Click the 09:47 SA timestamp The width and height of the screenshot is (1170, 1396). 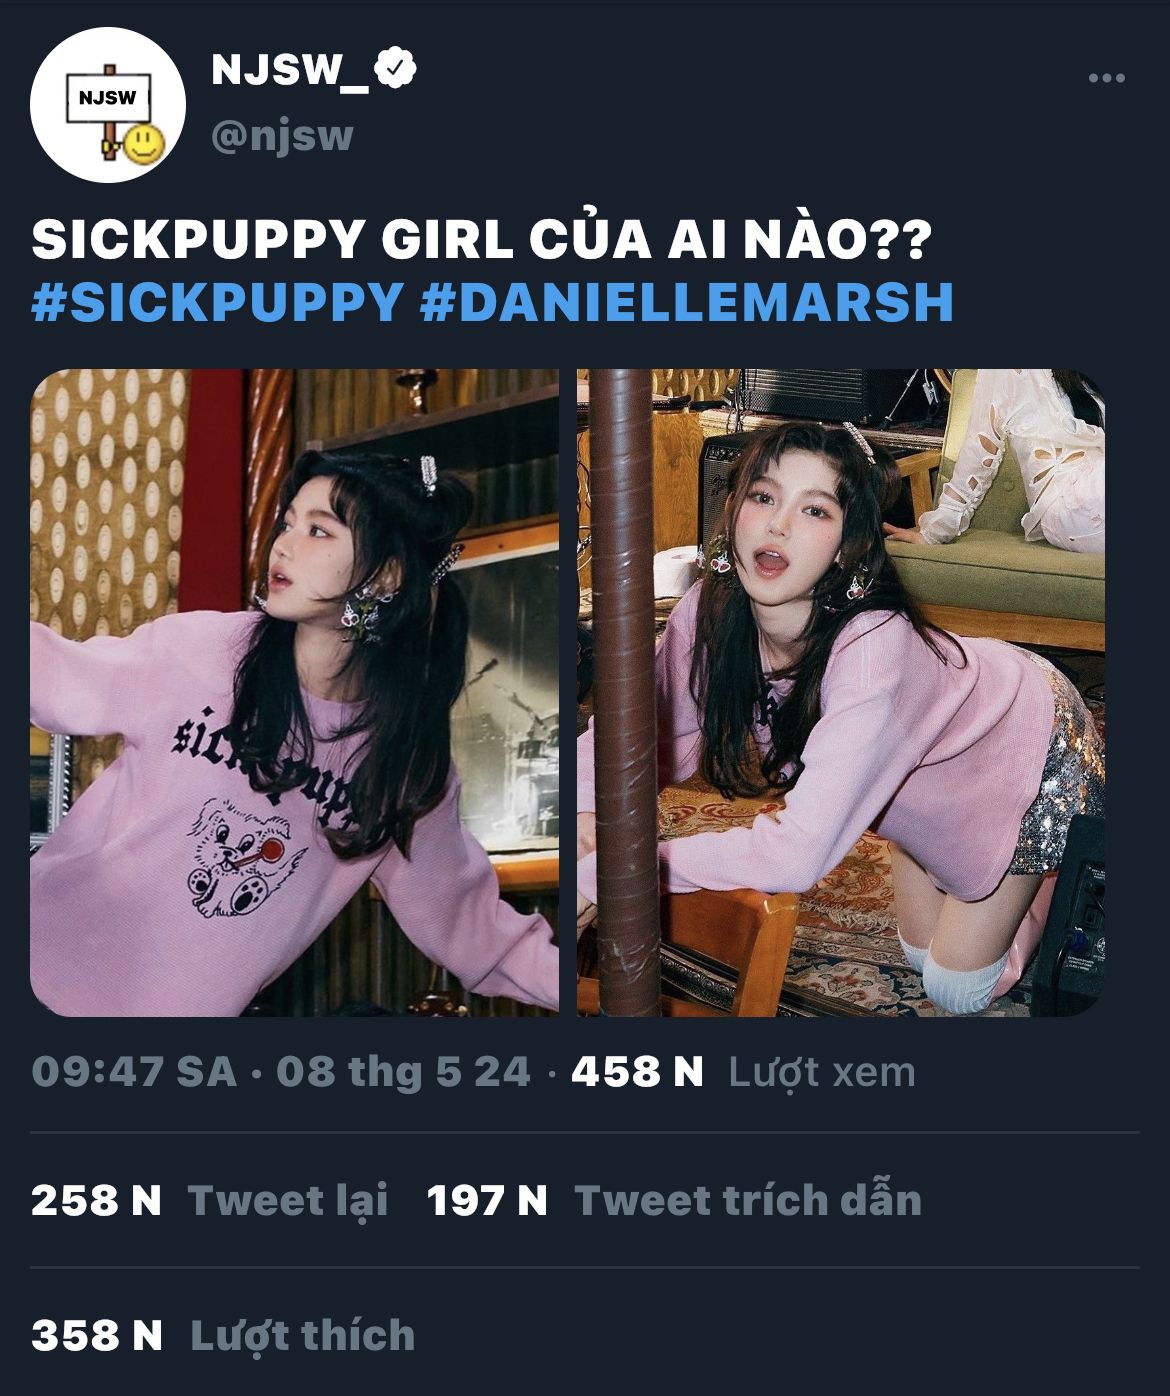(x=134, y=1072)
